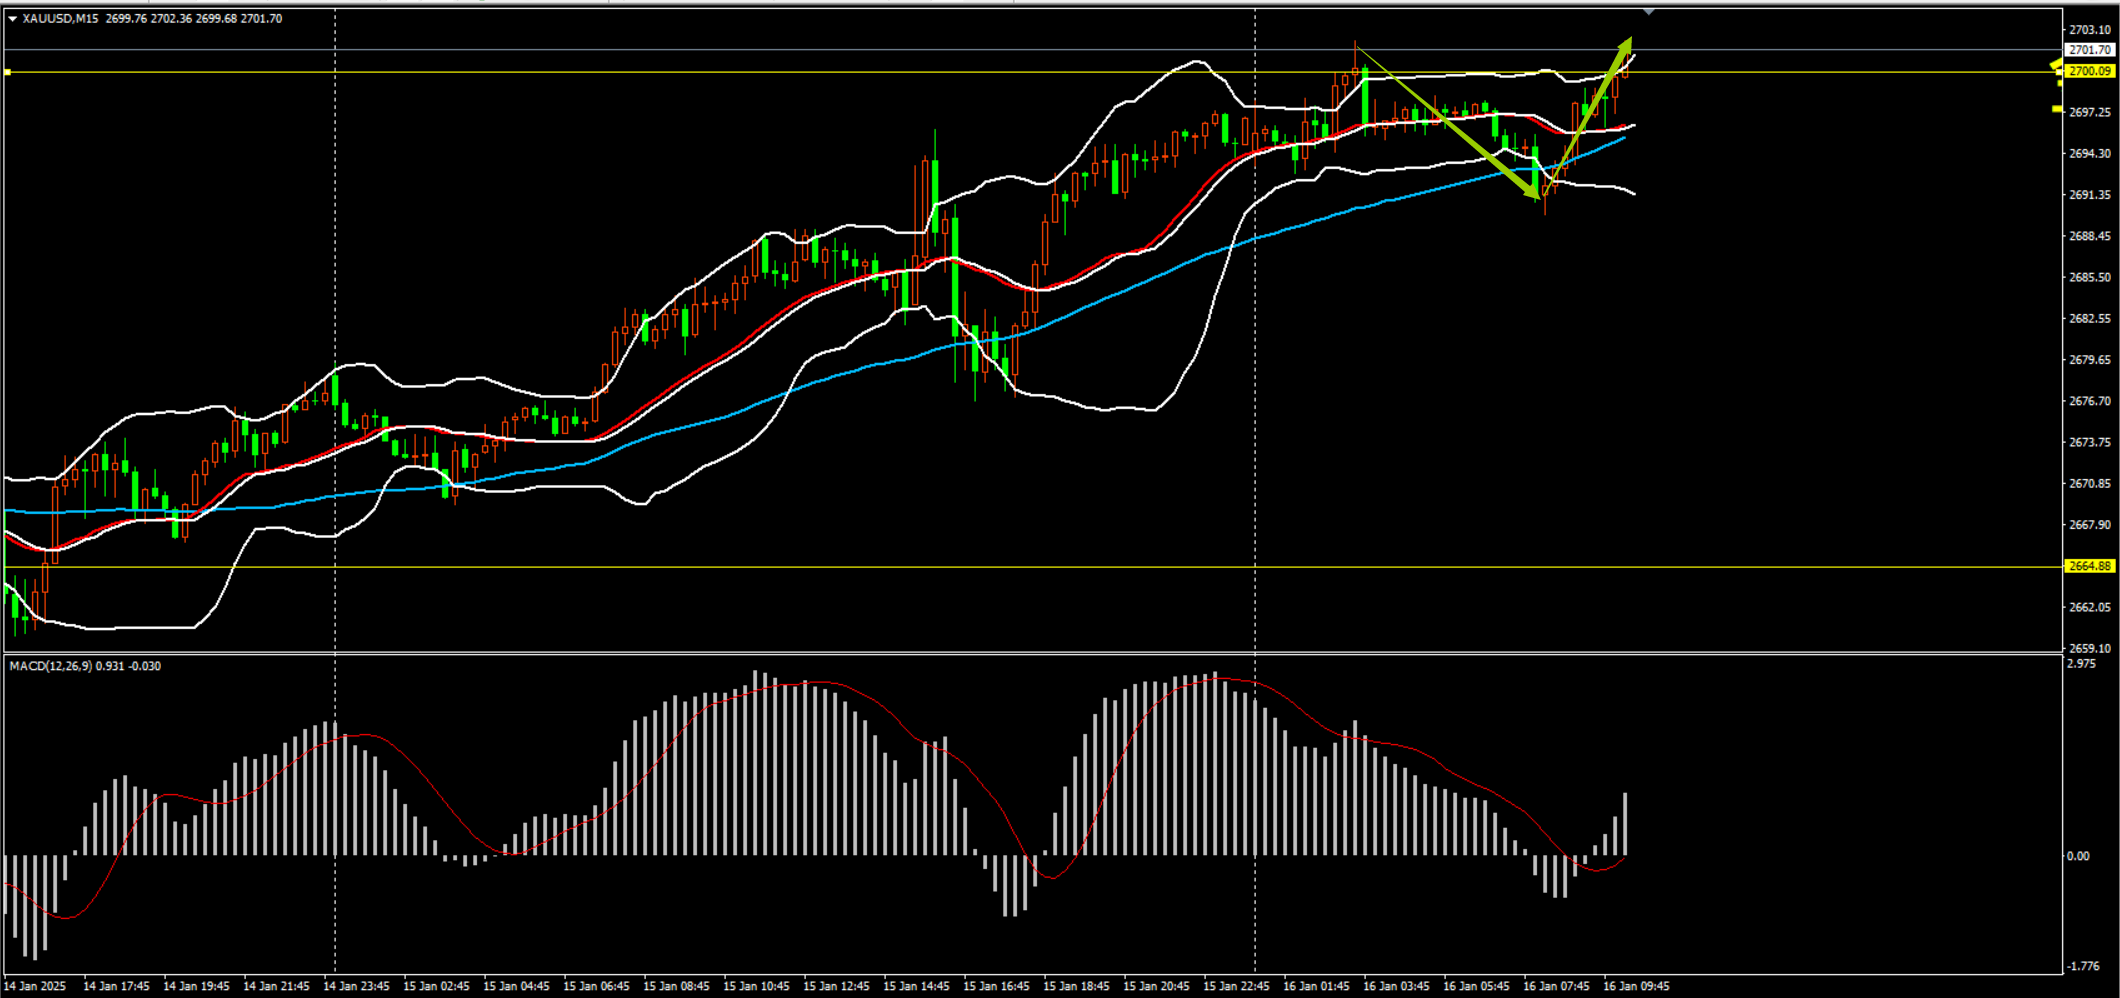Click the -1.776 MACD scale label

tap(2083, 966)
